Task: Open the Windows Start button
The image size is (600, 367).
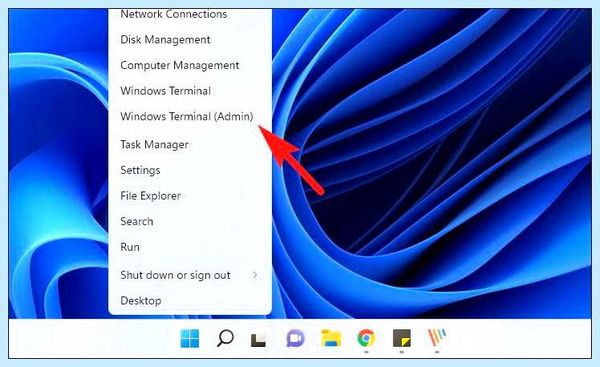Action: pos(190,338)
